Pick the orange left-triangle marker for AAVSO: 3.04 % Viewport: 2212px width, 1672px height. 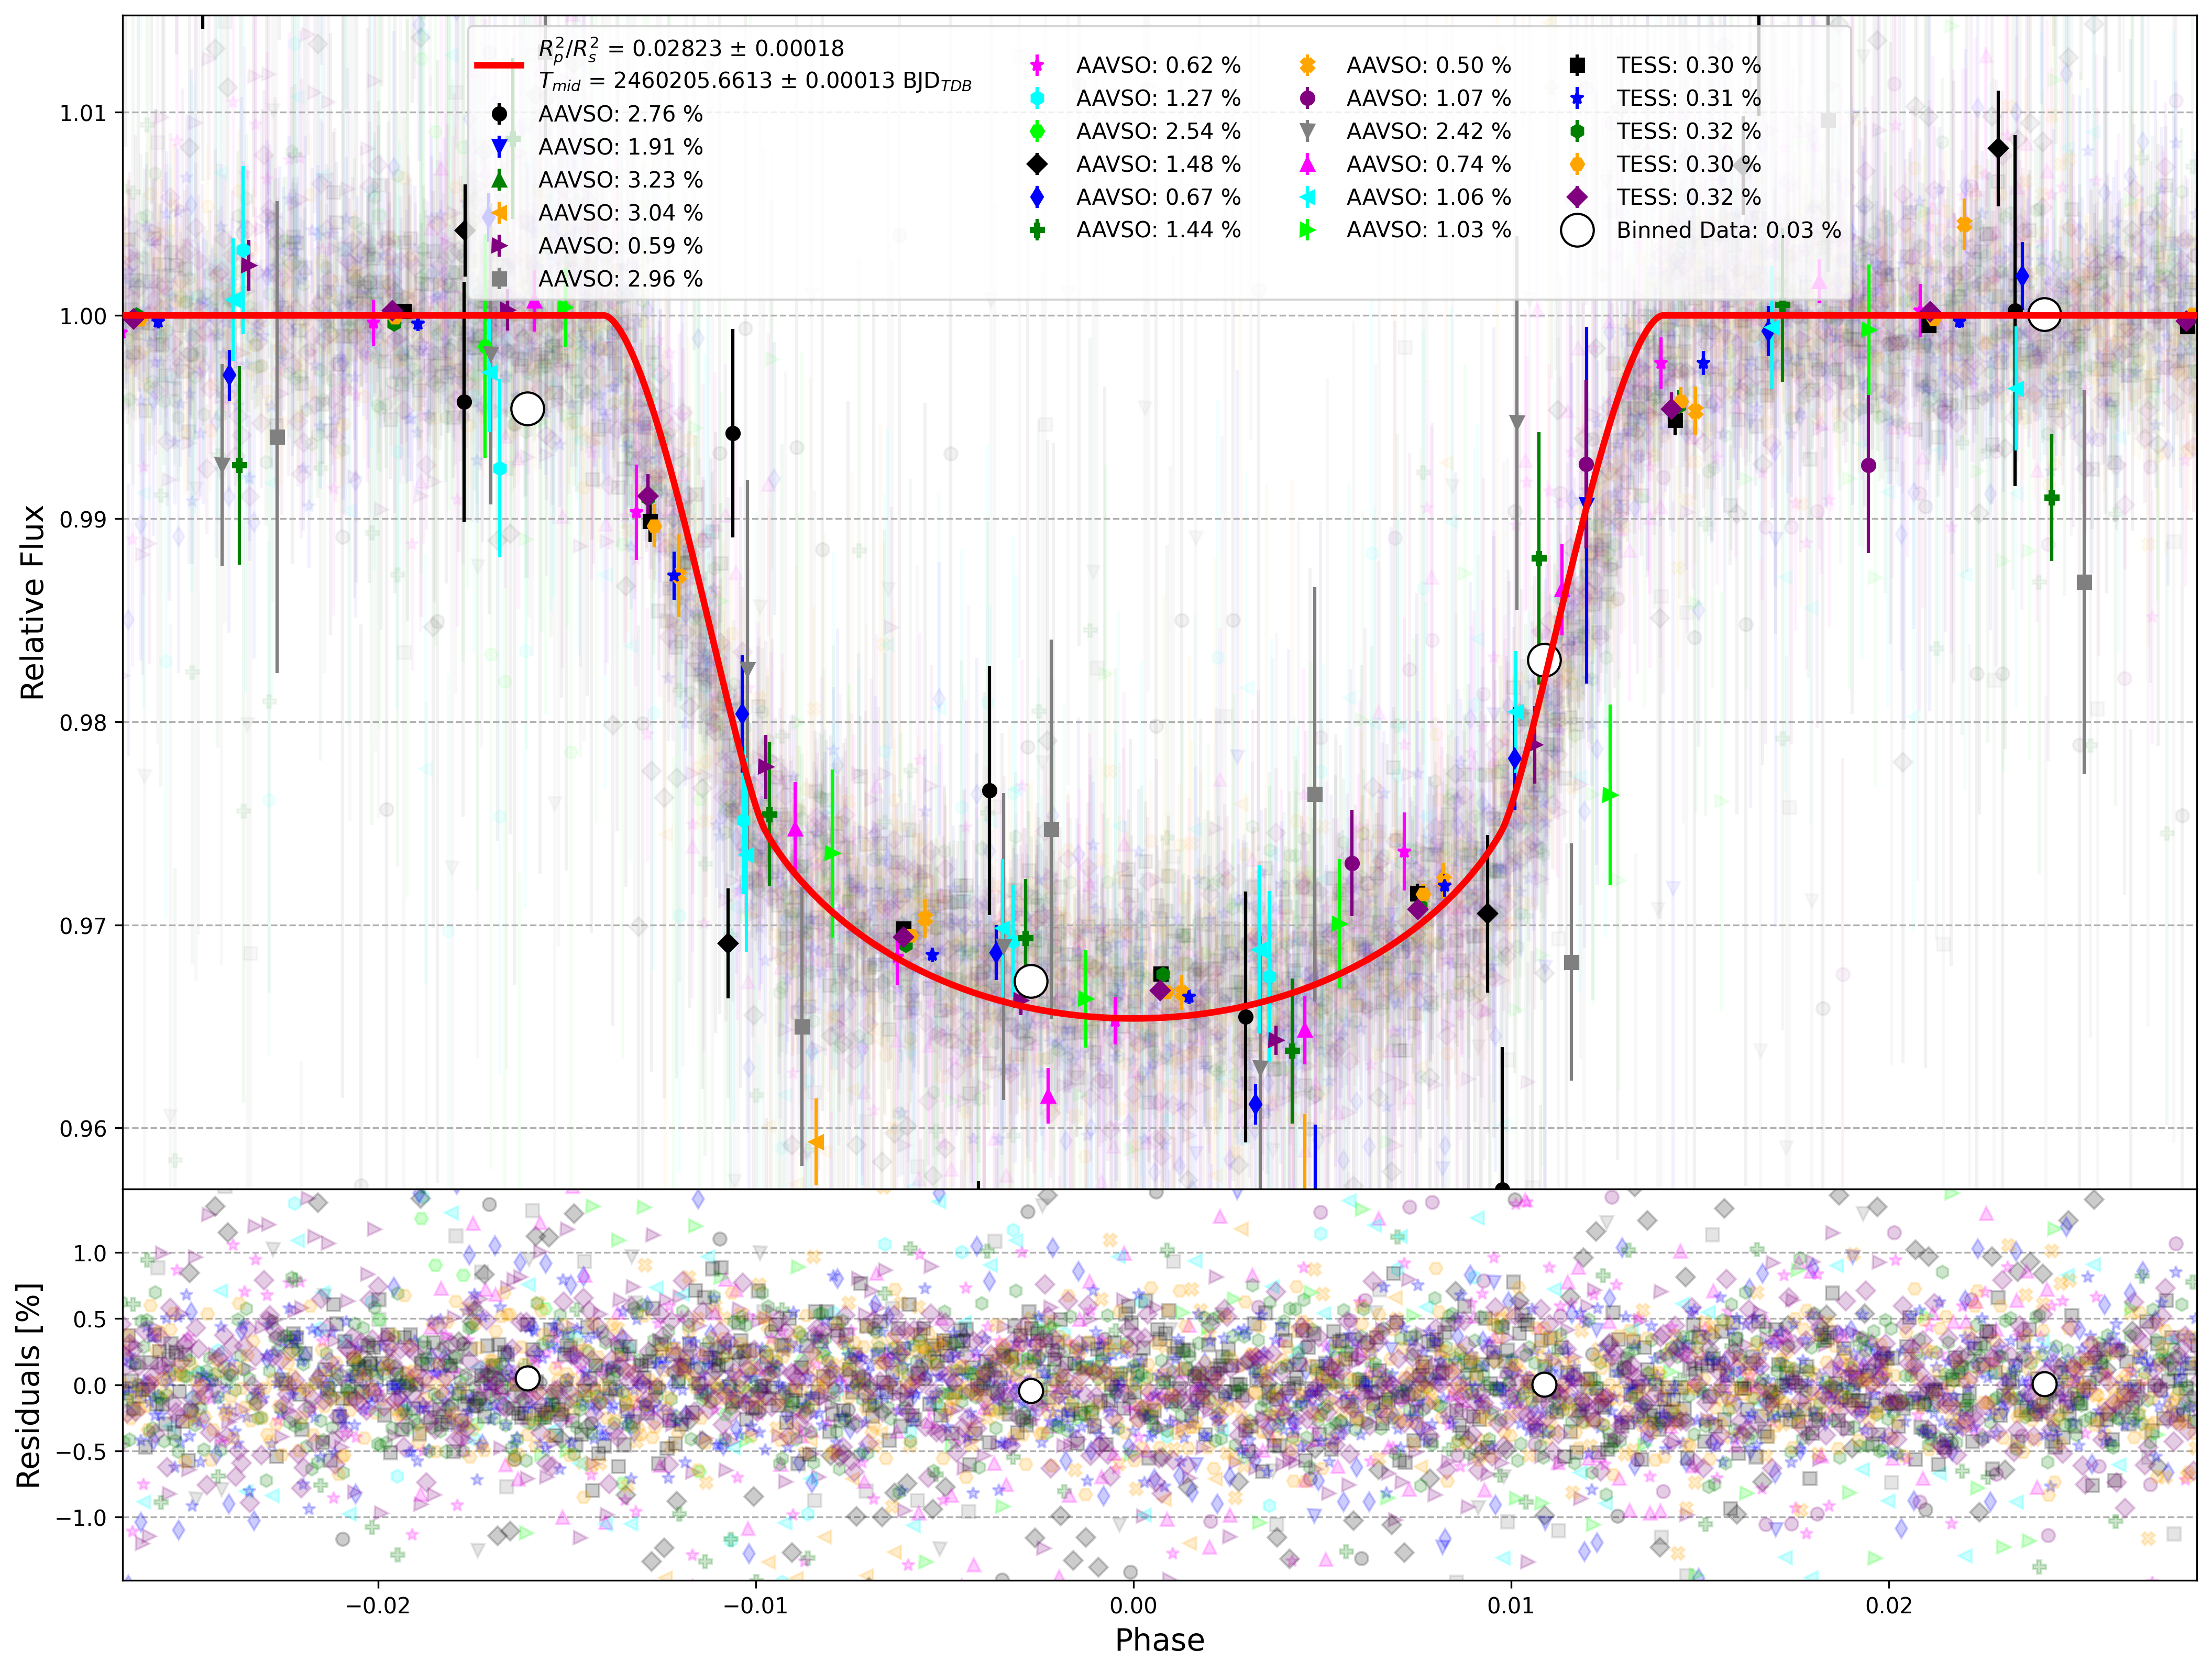click(x=499, y=213)
